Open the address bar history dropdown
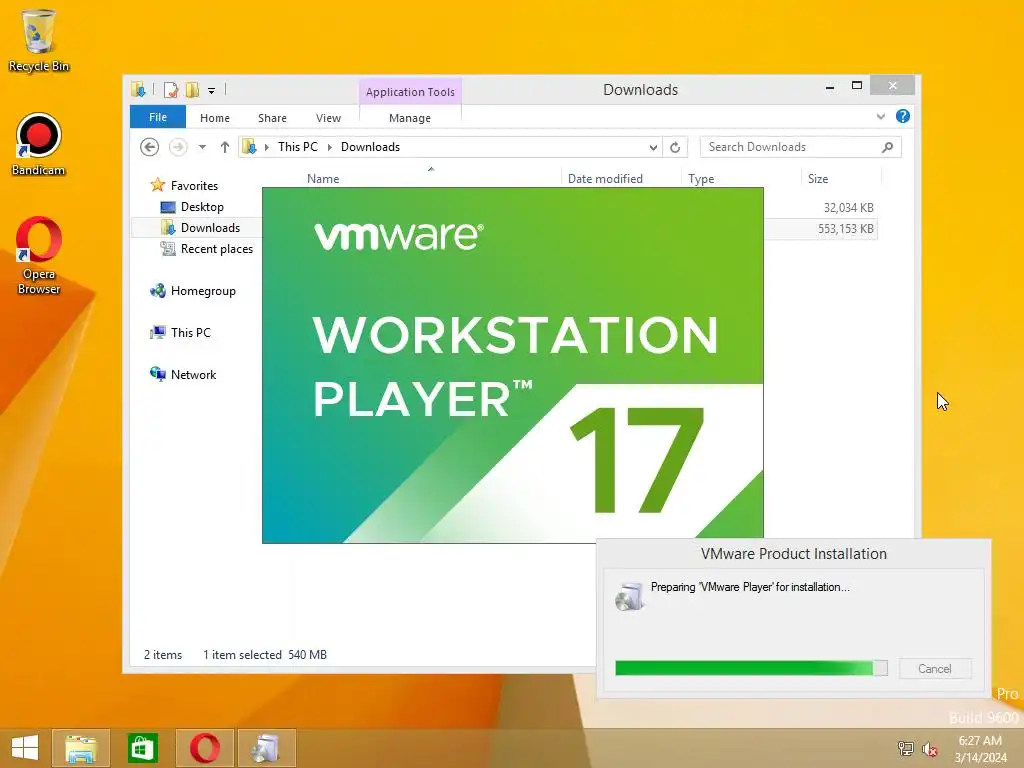 click(x=653, y=148)
